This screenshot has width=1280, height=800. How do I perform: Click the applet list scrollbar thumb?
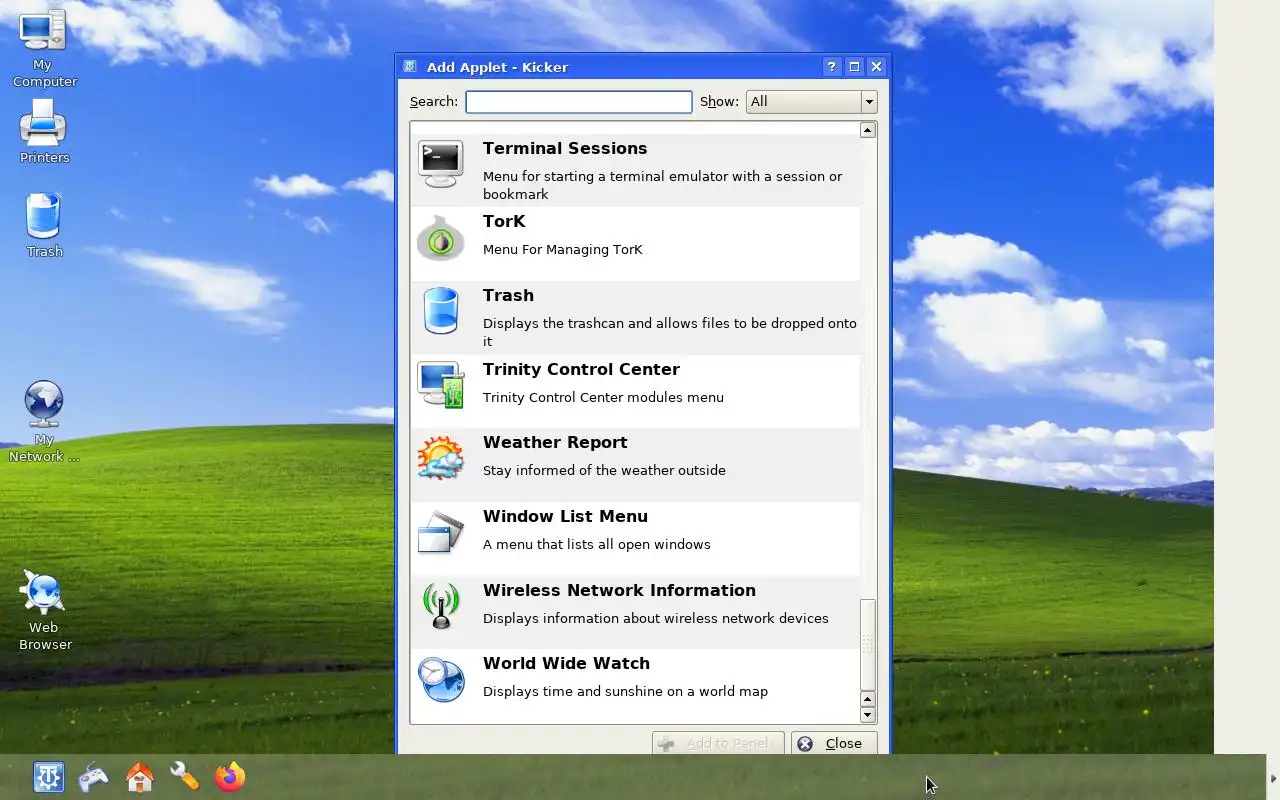[868, 644]
